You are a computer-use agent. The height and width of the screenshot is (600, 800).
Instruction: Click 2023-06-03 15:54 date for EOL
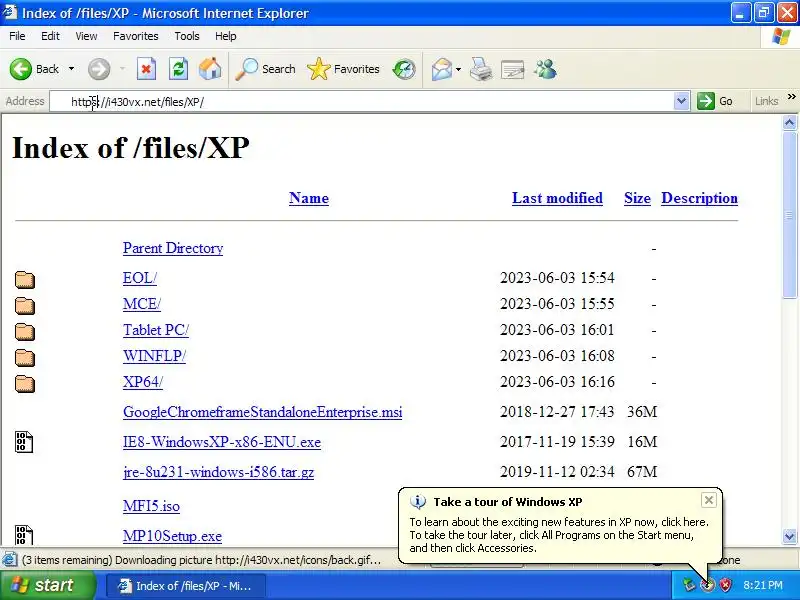[557, 278]
